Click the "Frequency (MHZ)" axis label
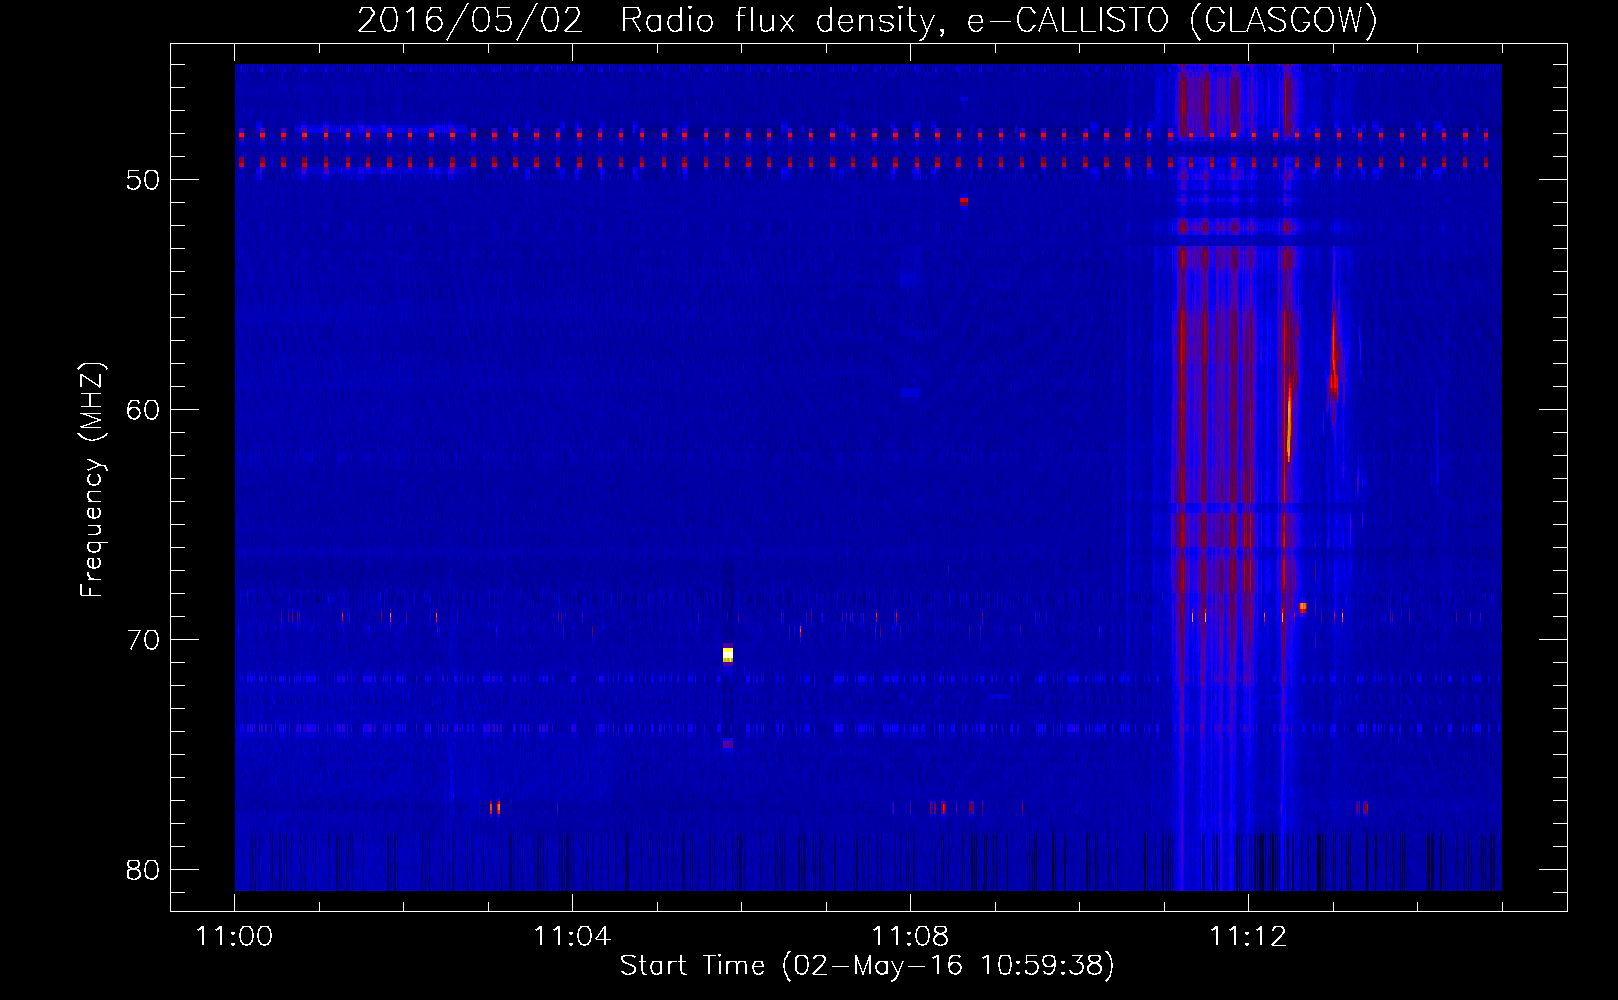The height and width of the screenshot is (1000, 1618). [x=92, y=480]
